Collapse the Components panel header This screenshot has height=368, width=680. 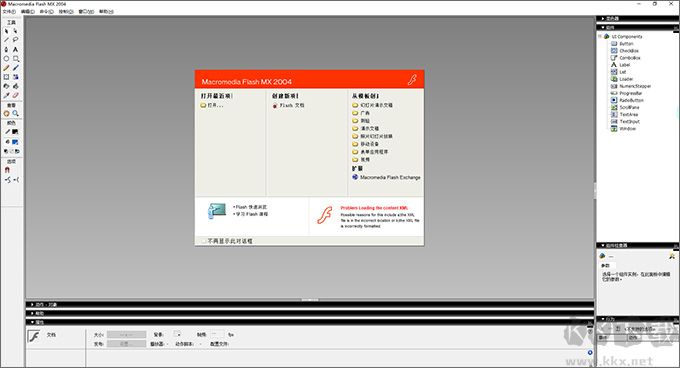(x=603, y=27)
